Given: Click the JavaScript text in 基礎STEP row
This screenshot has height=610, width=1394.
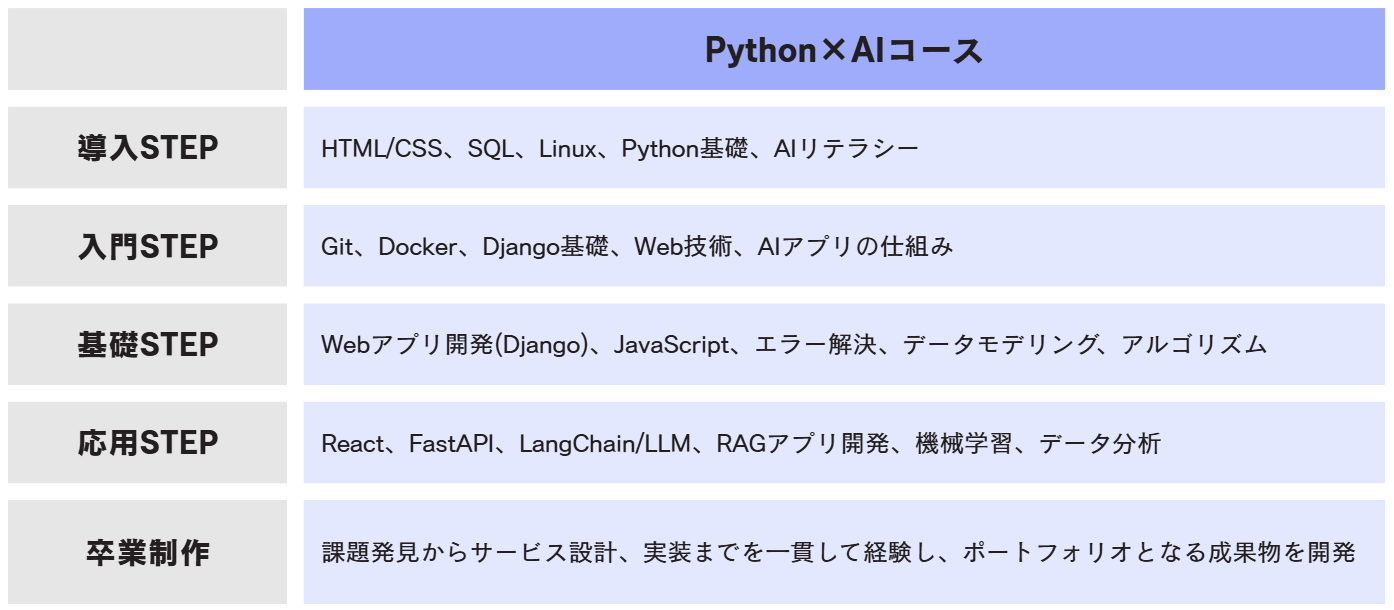Looking at the screenshot, I should tap(672, 345).
